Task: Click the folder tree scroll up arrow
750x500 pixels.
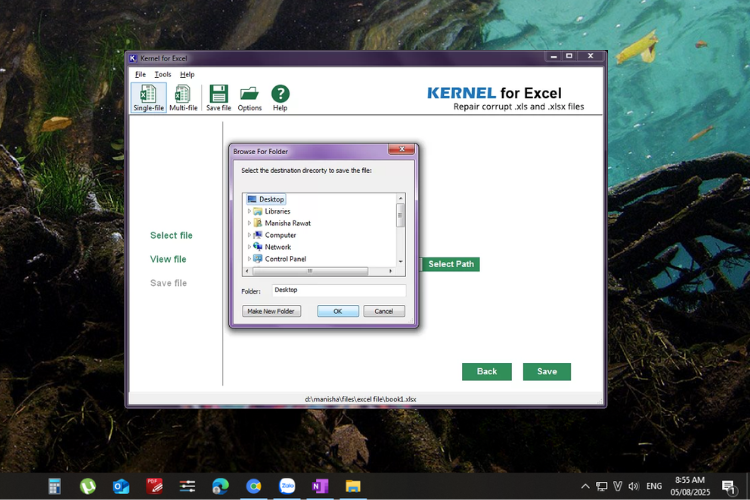Action: pyautogui.click(x=401, y=198)
